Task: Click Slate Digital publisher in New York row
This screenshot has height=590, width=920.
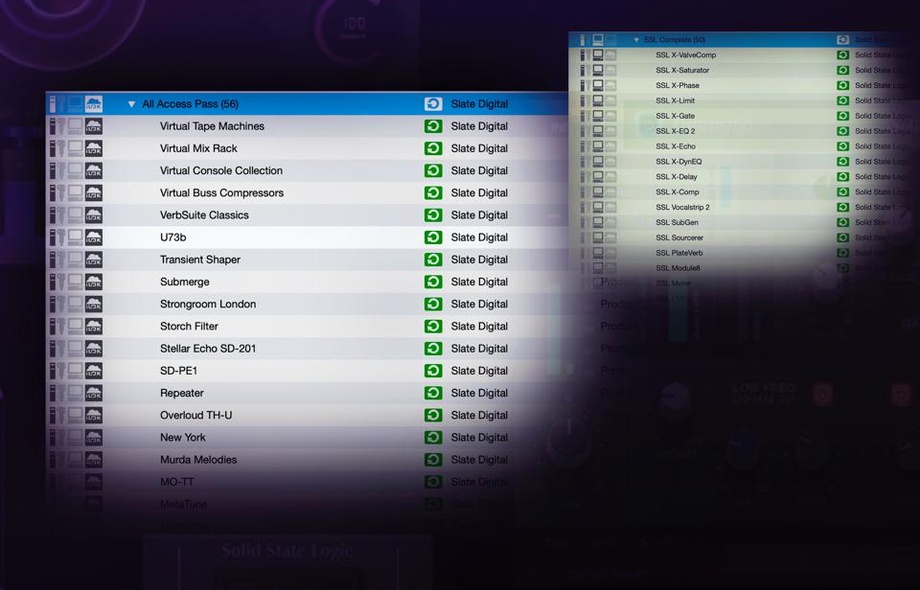Action: [x=479, y=438]
